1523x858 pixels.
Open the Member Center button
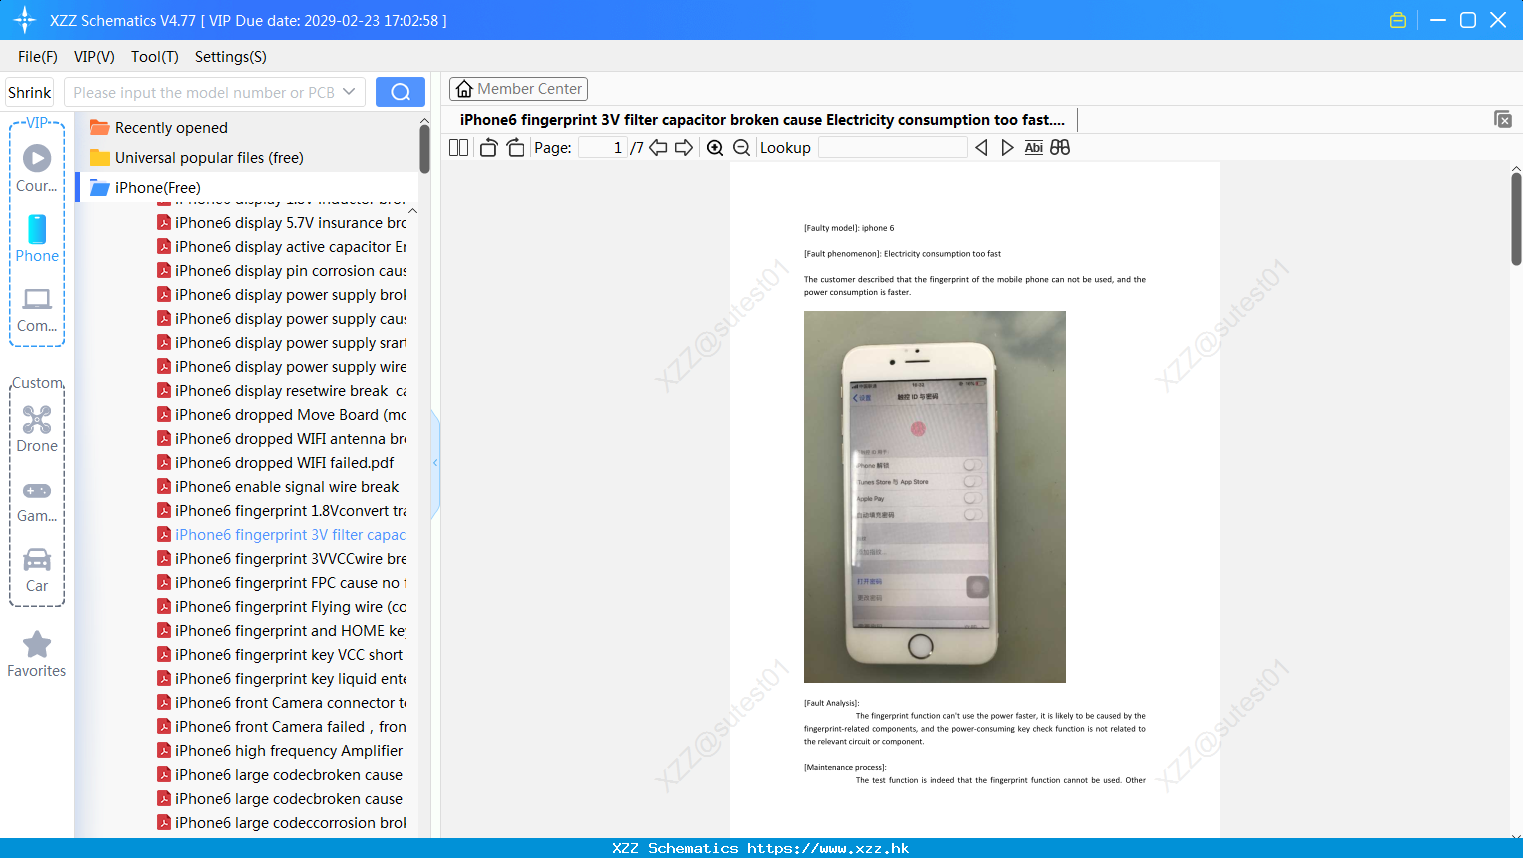point(518,89)
